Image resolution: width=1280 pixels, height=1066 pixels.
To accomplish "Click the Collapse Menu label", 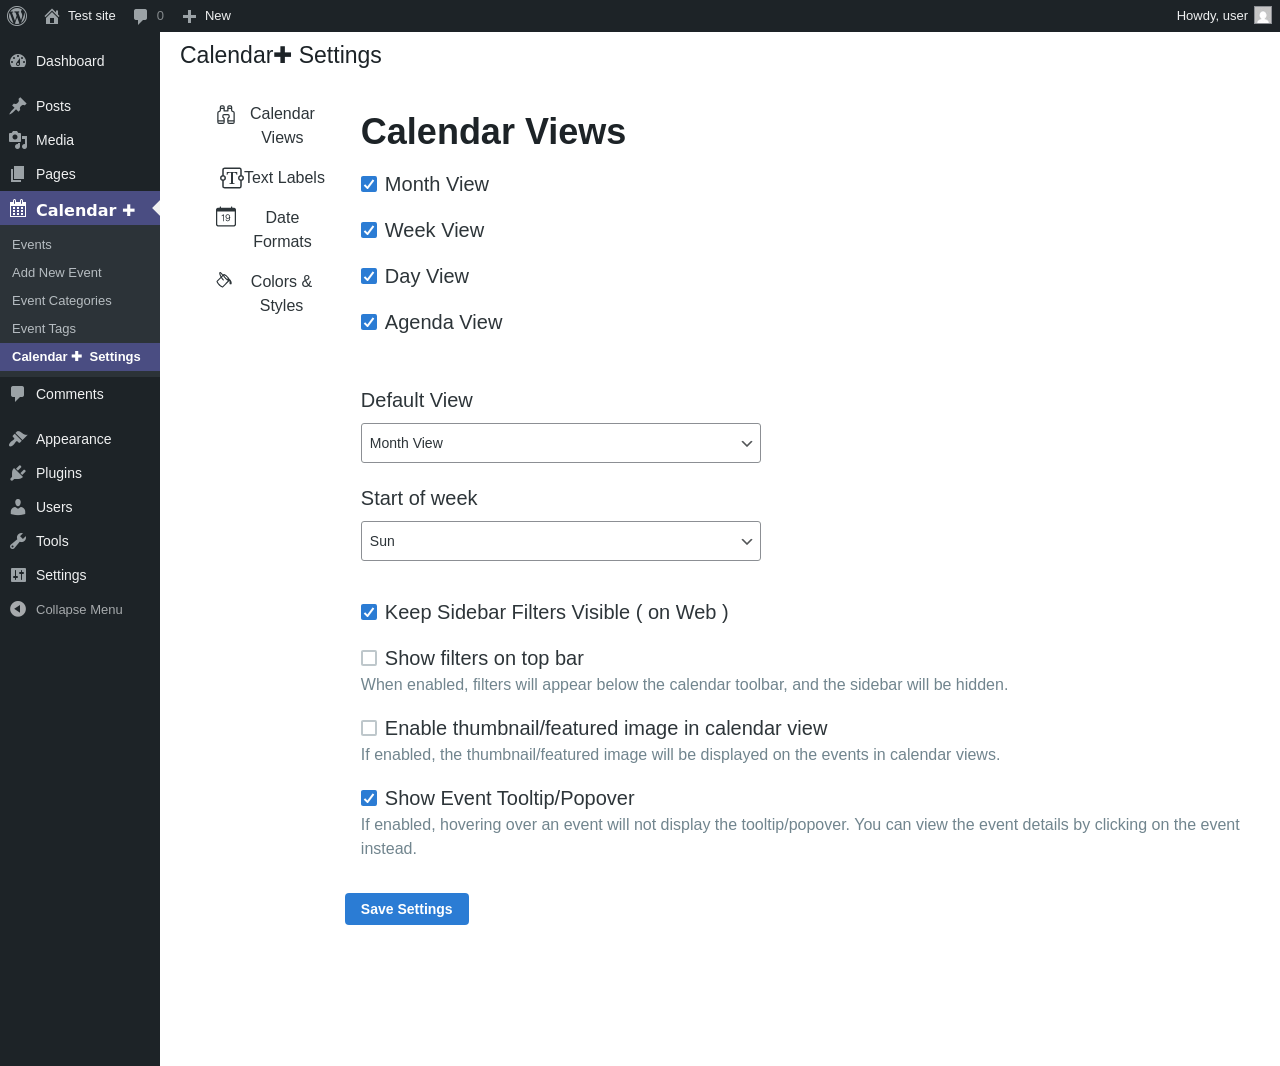I will (79, 610).
